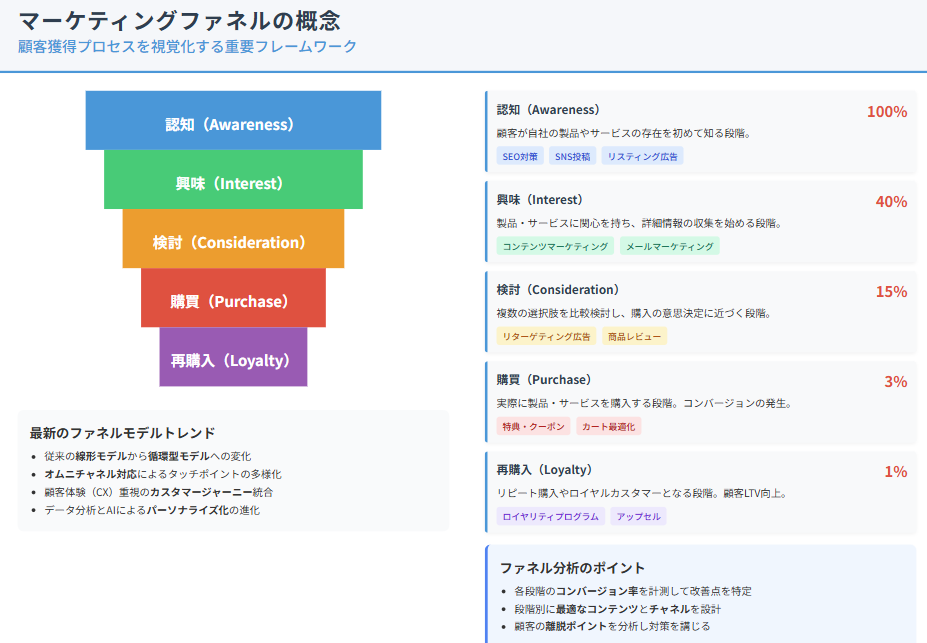
Task: Click the purple 再購入（Loyalty） funnel segment
Action: click(x=233, y=358)
